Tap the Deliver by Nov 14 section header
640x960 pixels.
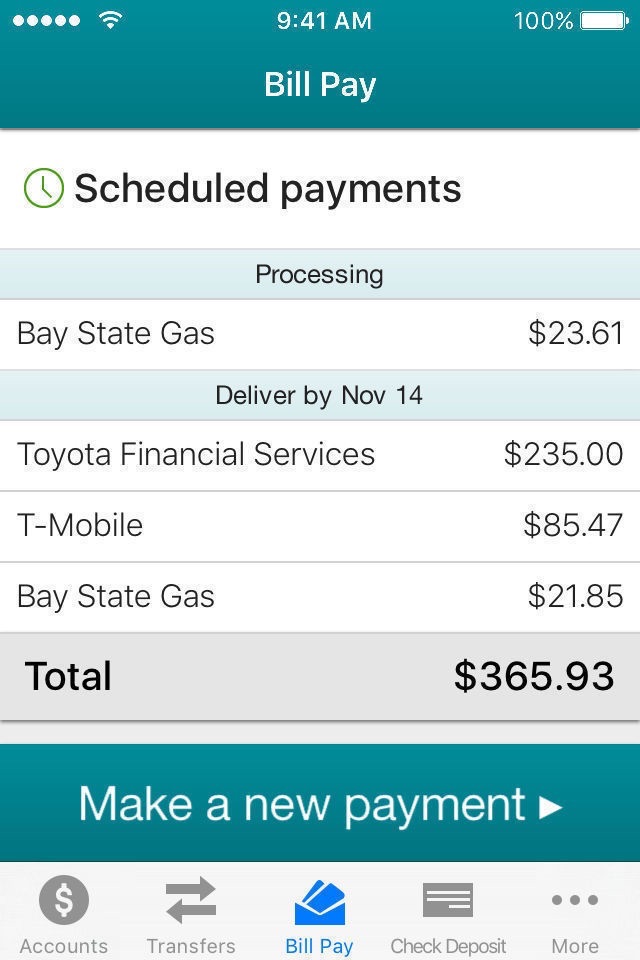(320, 395)
